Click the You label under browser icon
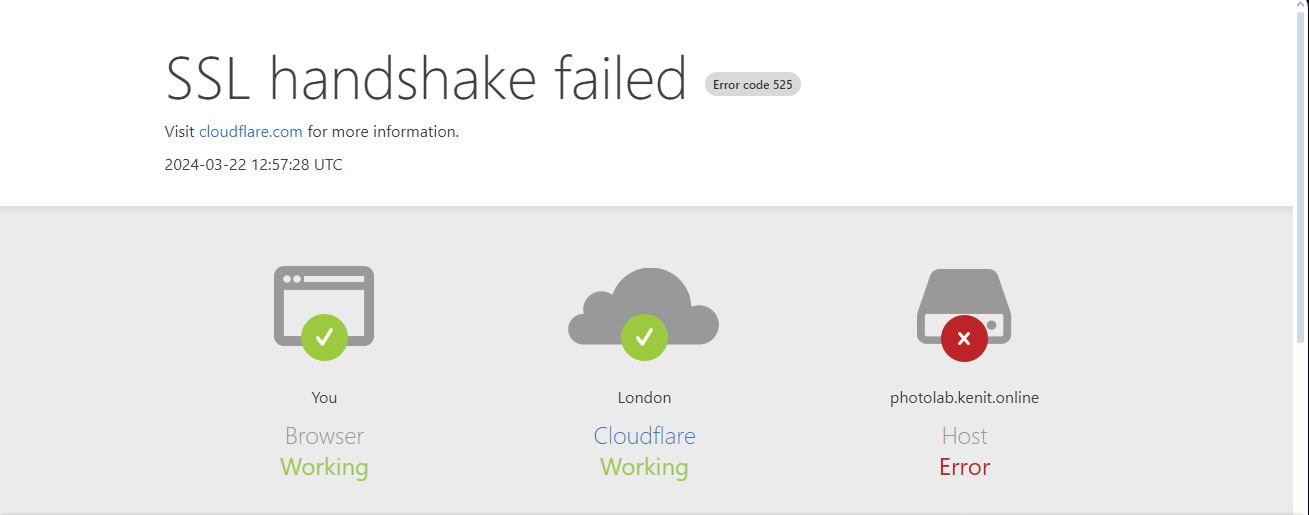1309x515 pixels. 324,397
